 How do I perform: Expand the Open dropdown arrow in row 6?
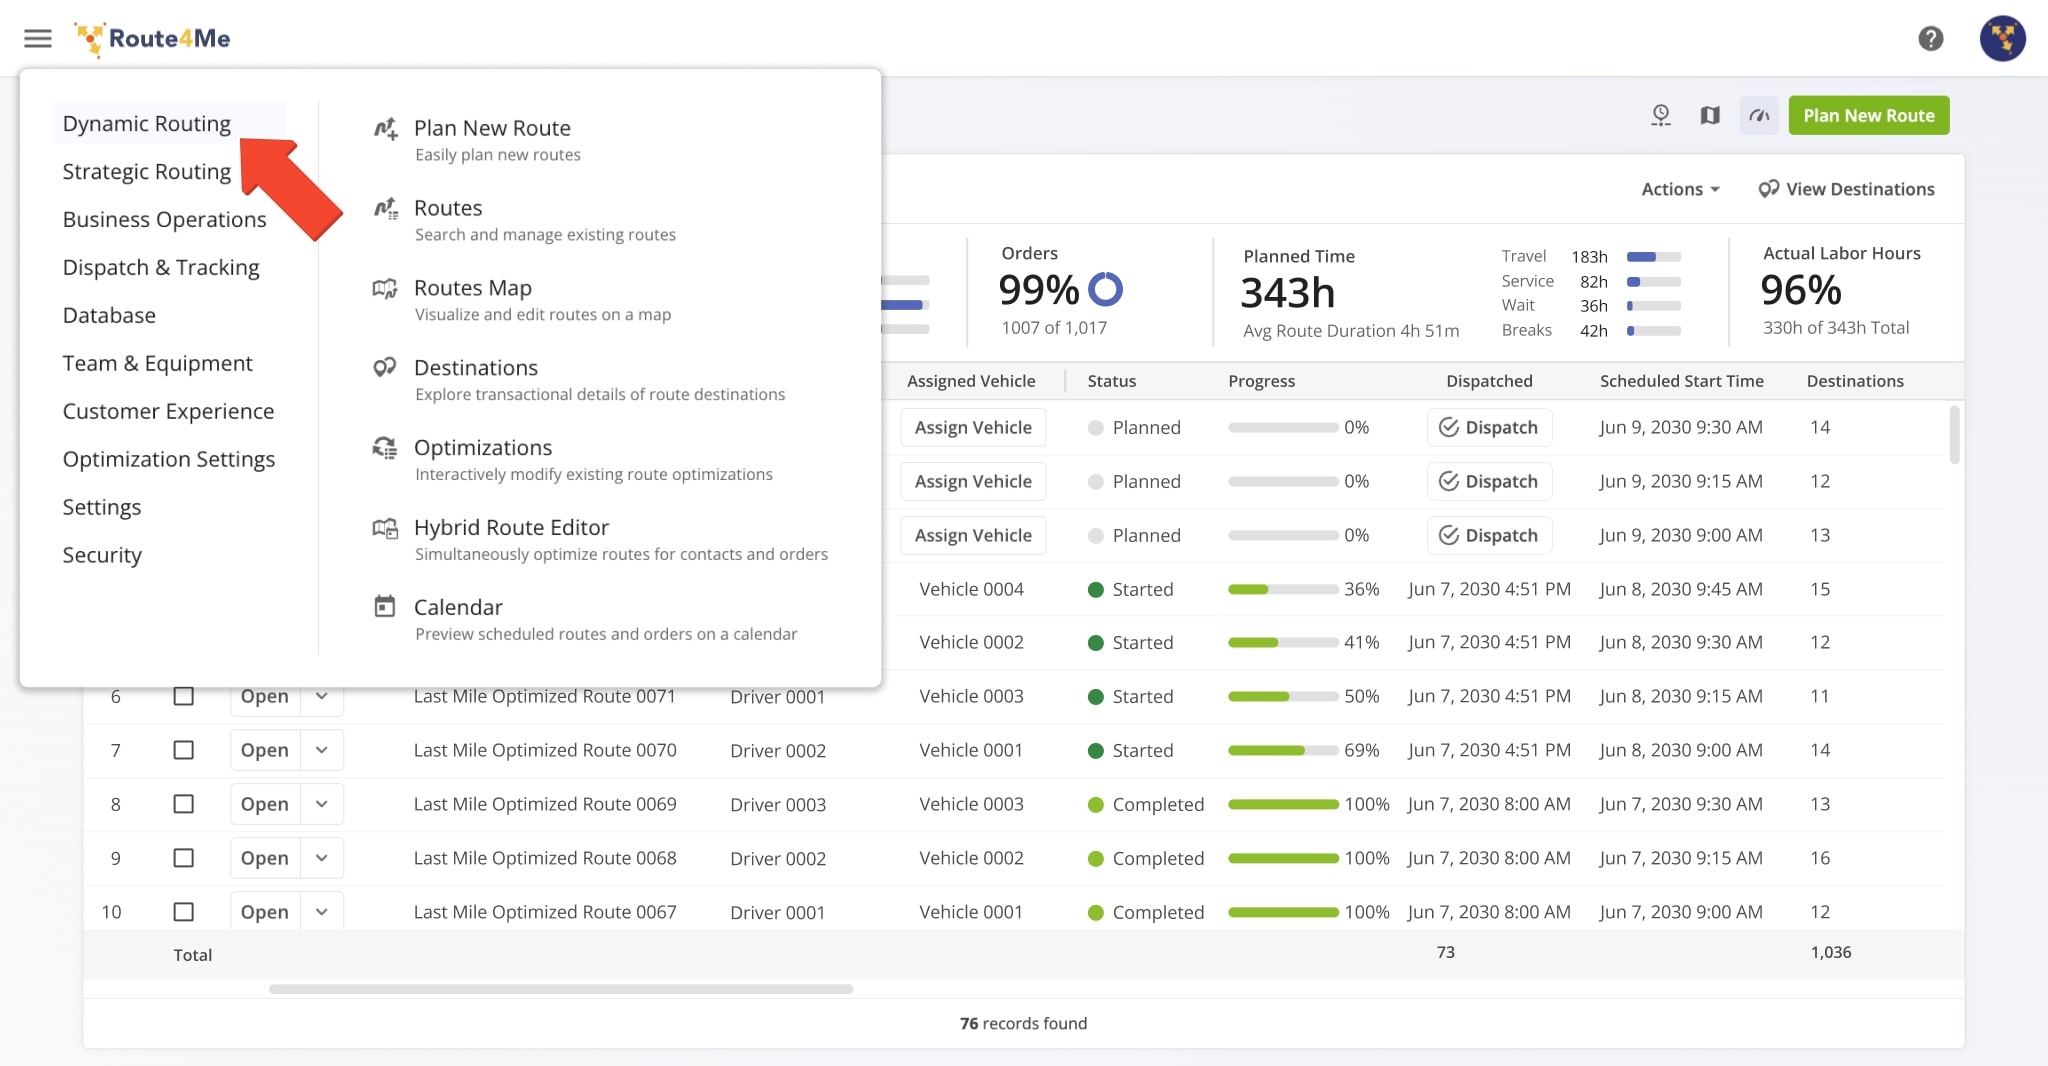click(322, 696)
